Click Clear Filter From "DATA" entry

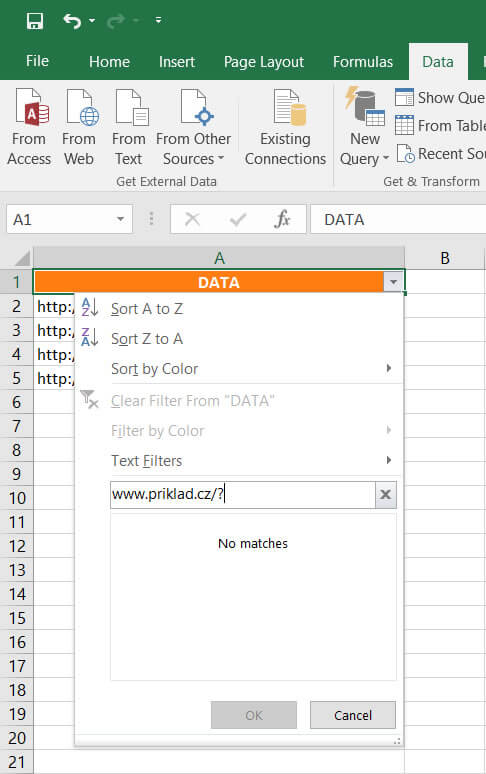coord(192,401)
